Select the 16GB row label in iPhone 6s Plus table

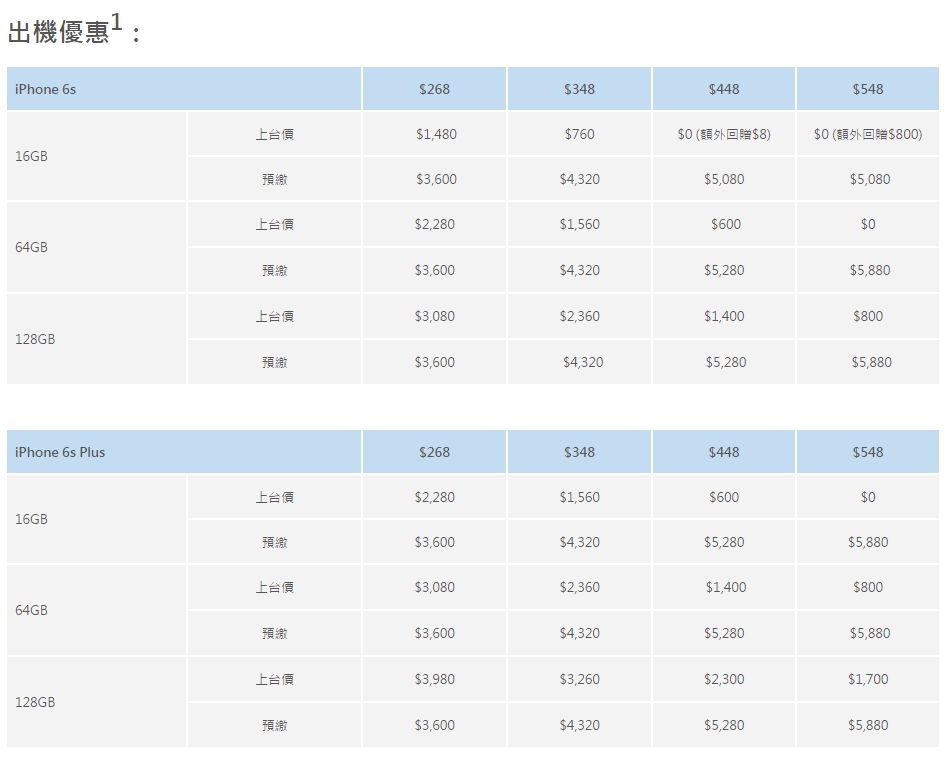coord(32,519)
